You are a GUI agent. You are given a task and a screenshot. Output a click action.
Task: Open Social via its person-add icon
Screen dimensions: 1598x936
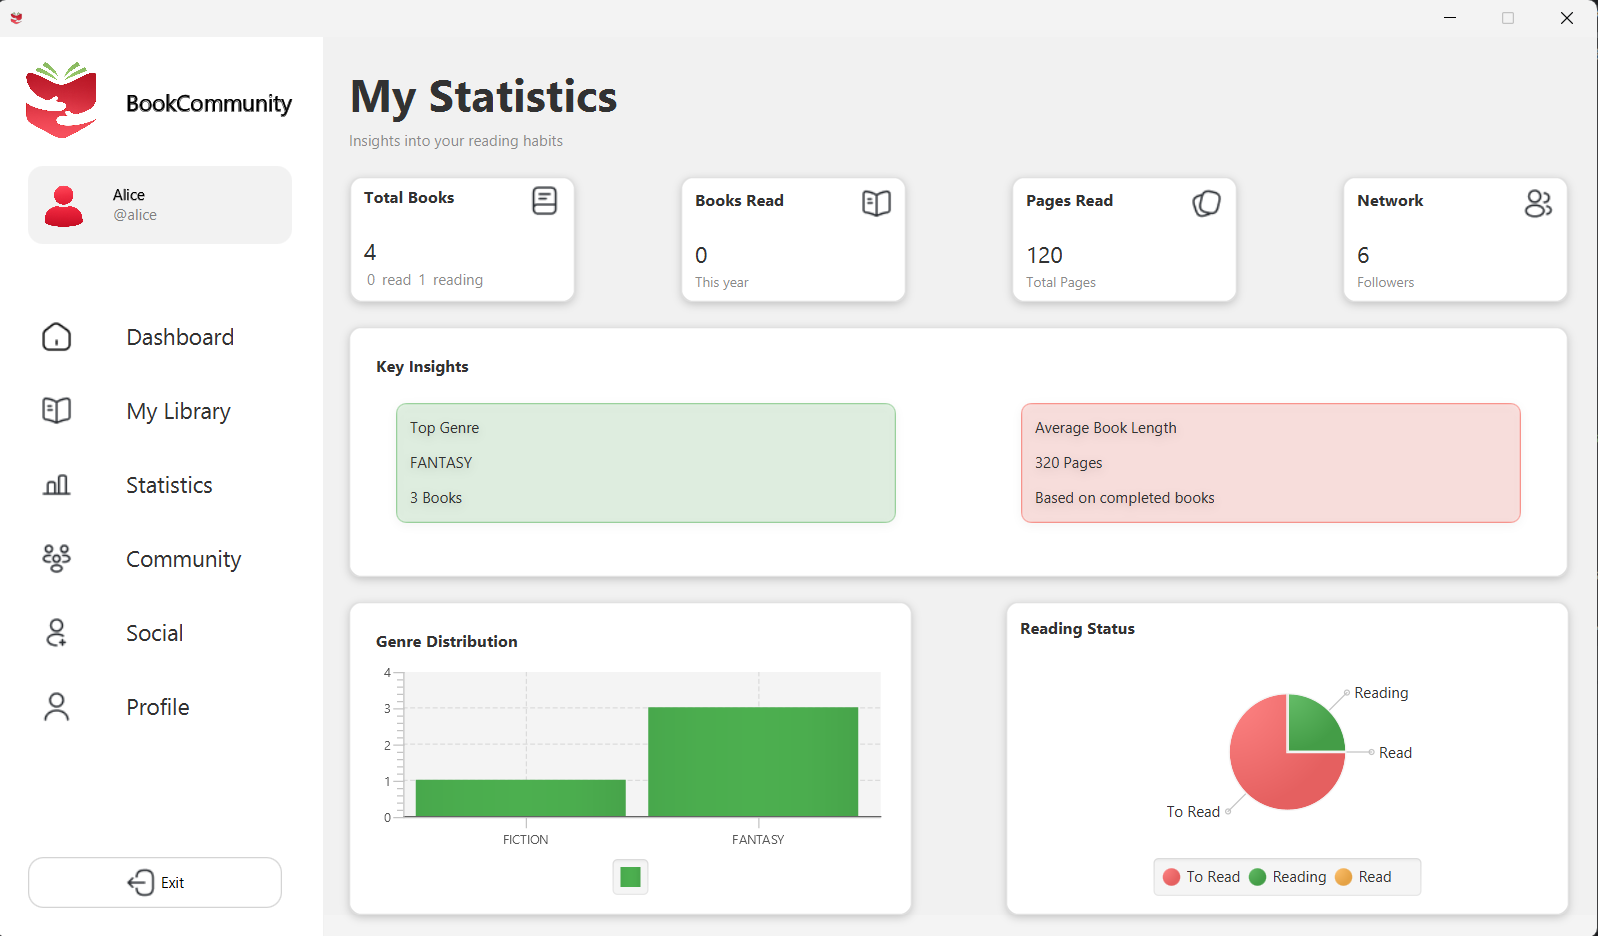[57, 633]
